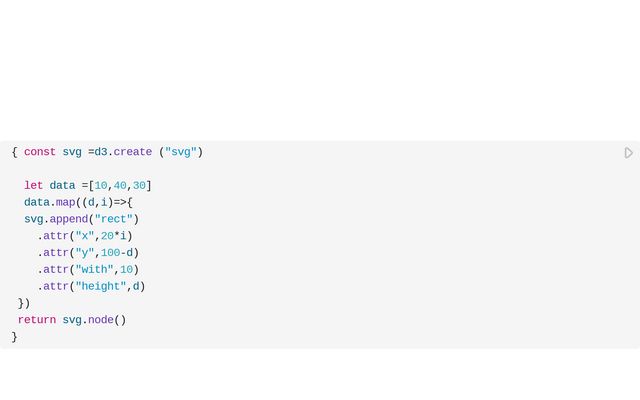640x400 pixels.
Task: Click the "let" keyword
Action: [34, 185]
